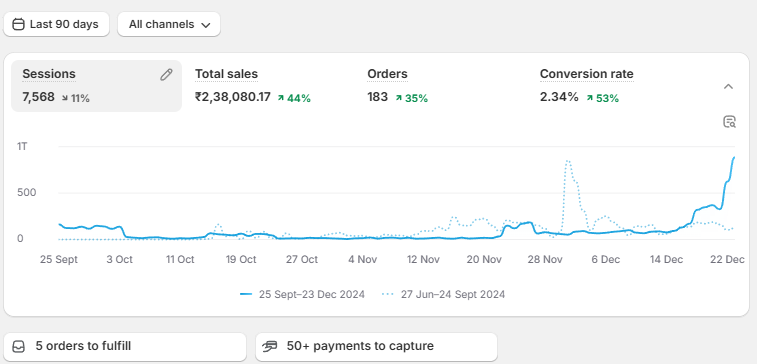Open 5 orders to fulfill
Screen dimensions: 757x364
[125, 346]
